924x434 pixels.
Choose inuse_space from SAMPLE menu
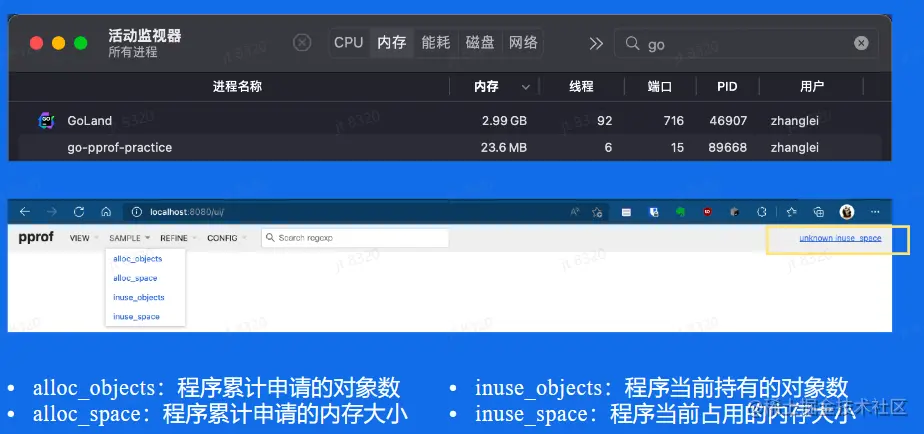[136, 317]
